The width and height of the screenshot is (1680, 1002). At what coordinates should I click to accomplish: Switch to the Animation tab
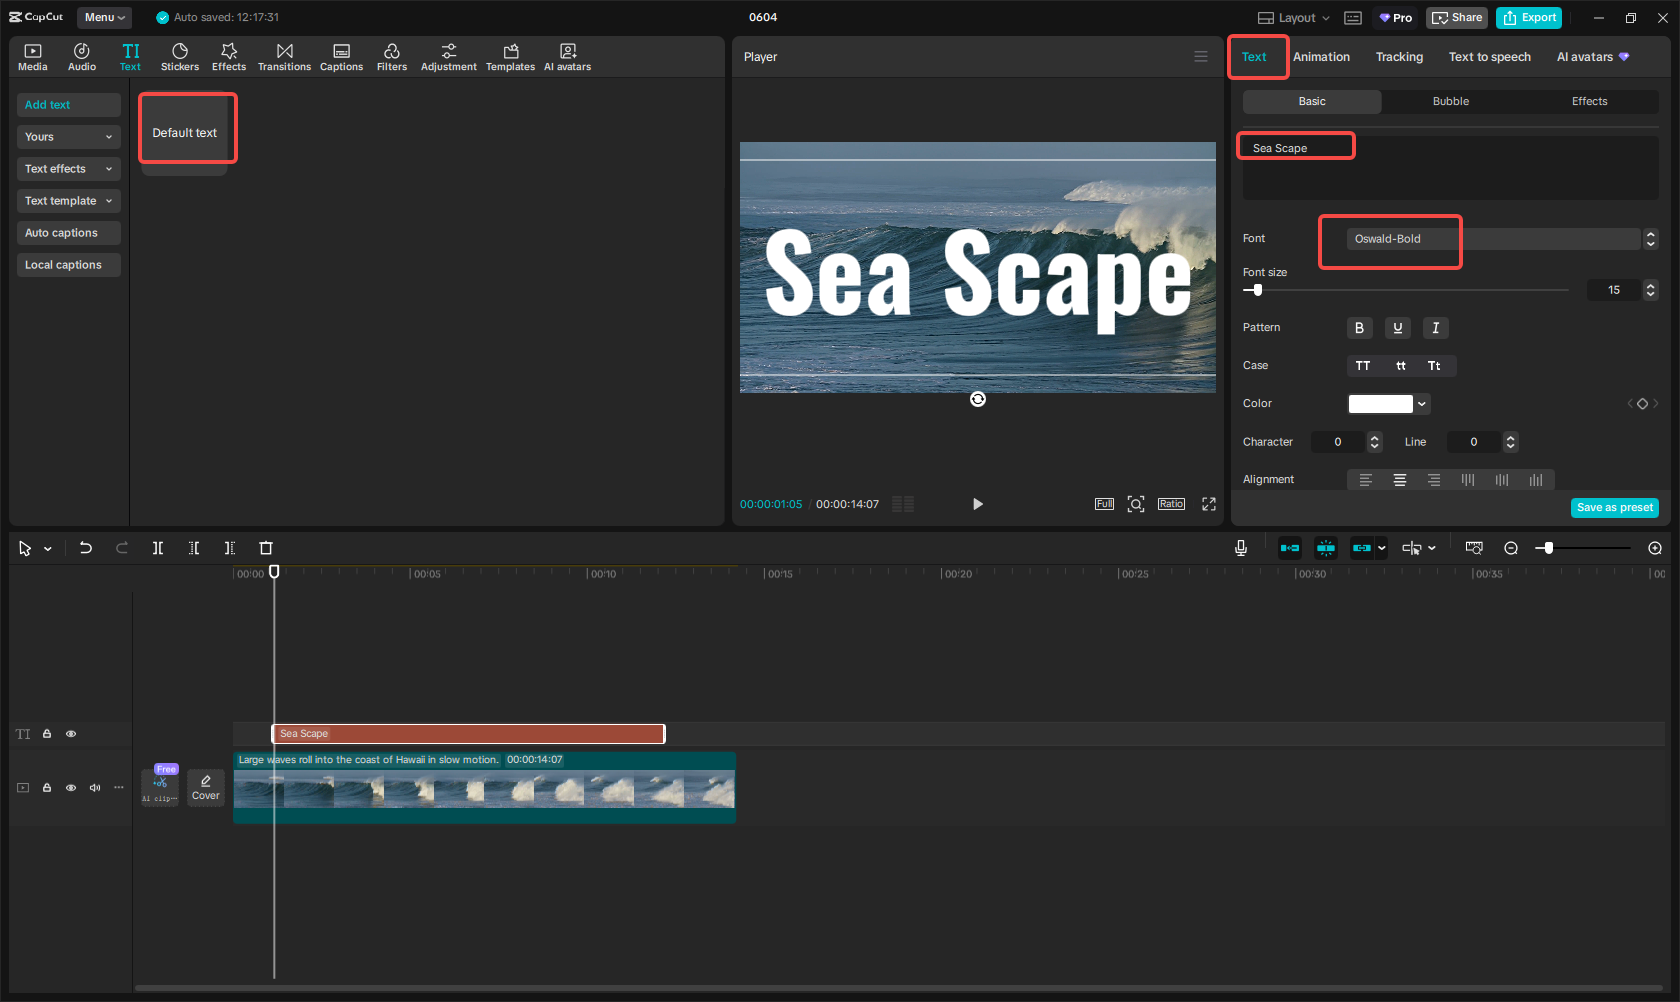pos(1321,57)
